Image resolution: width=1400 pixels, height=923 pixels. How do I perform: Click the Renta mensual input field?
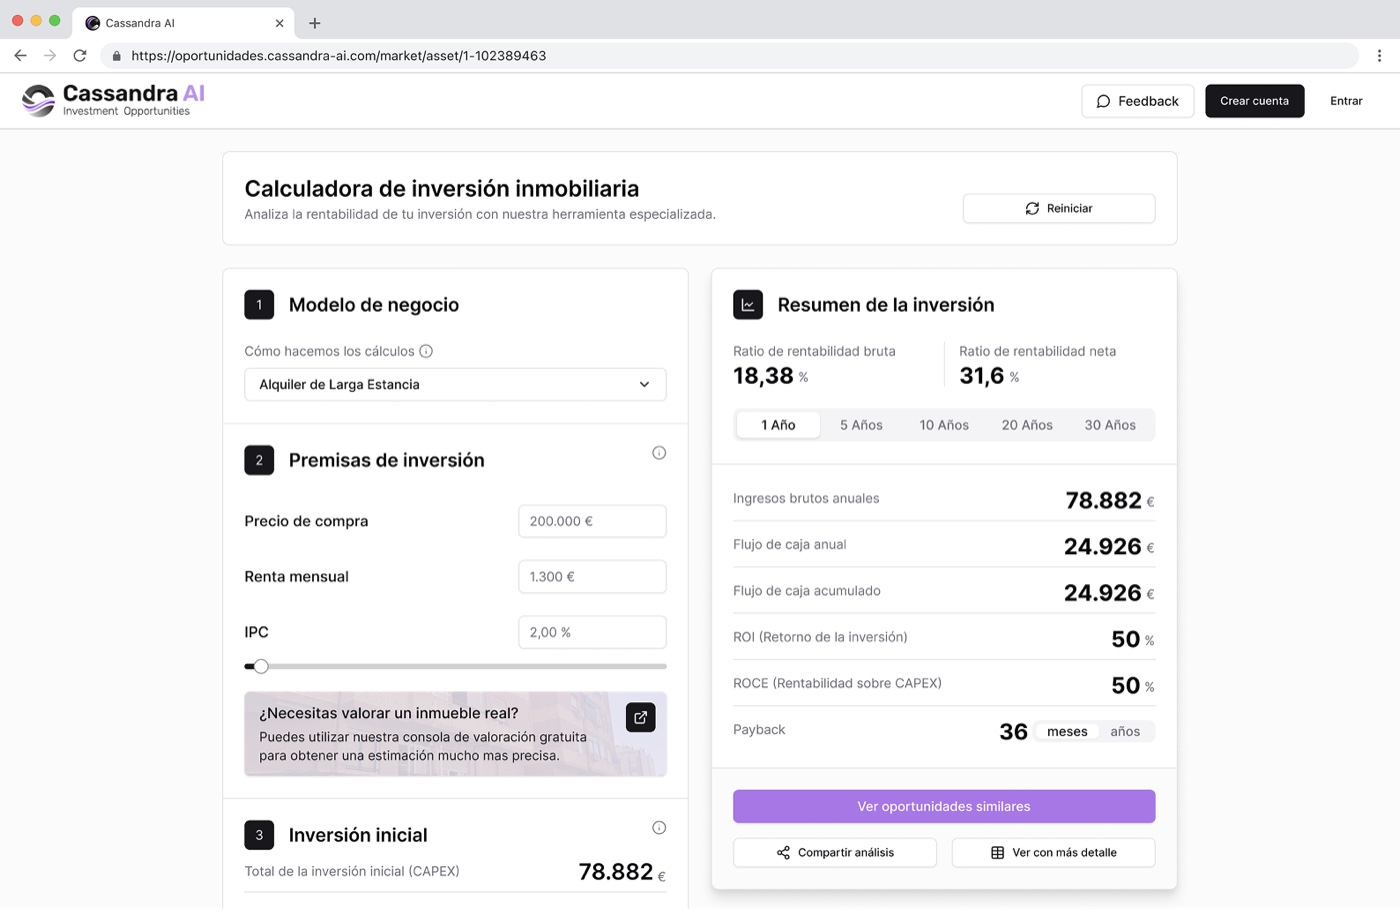pyautogui.click(x=592, y=577)
